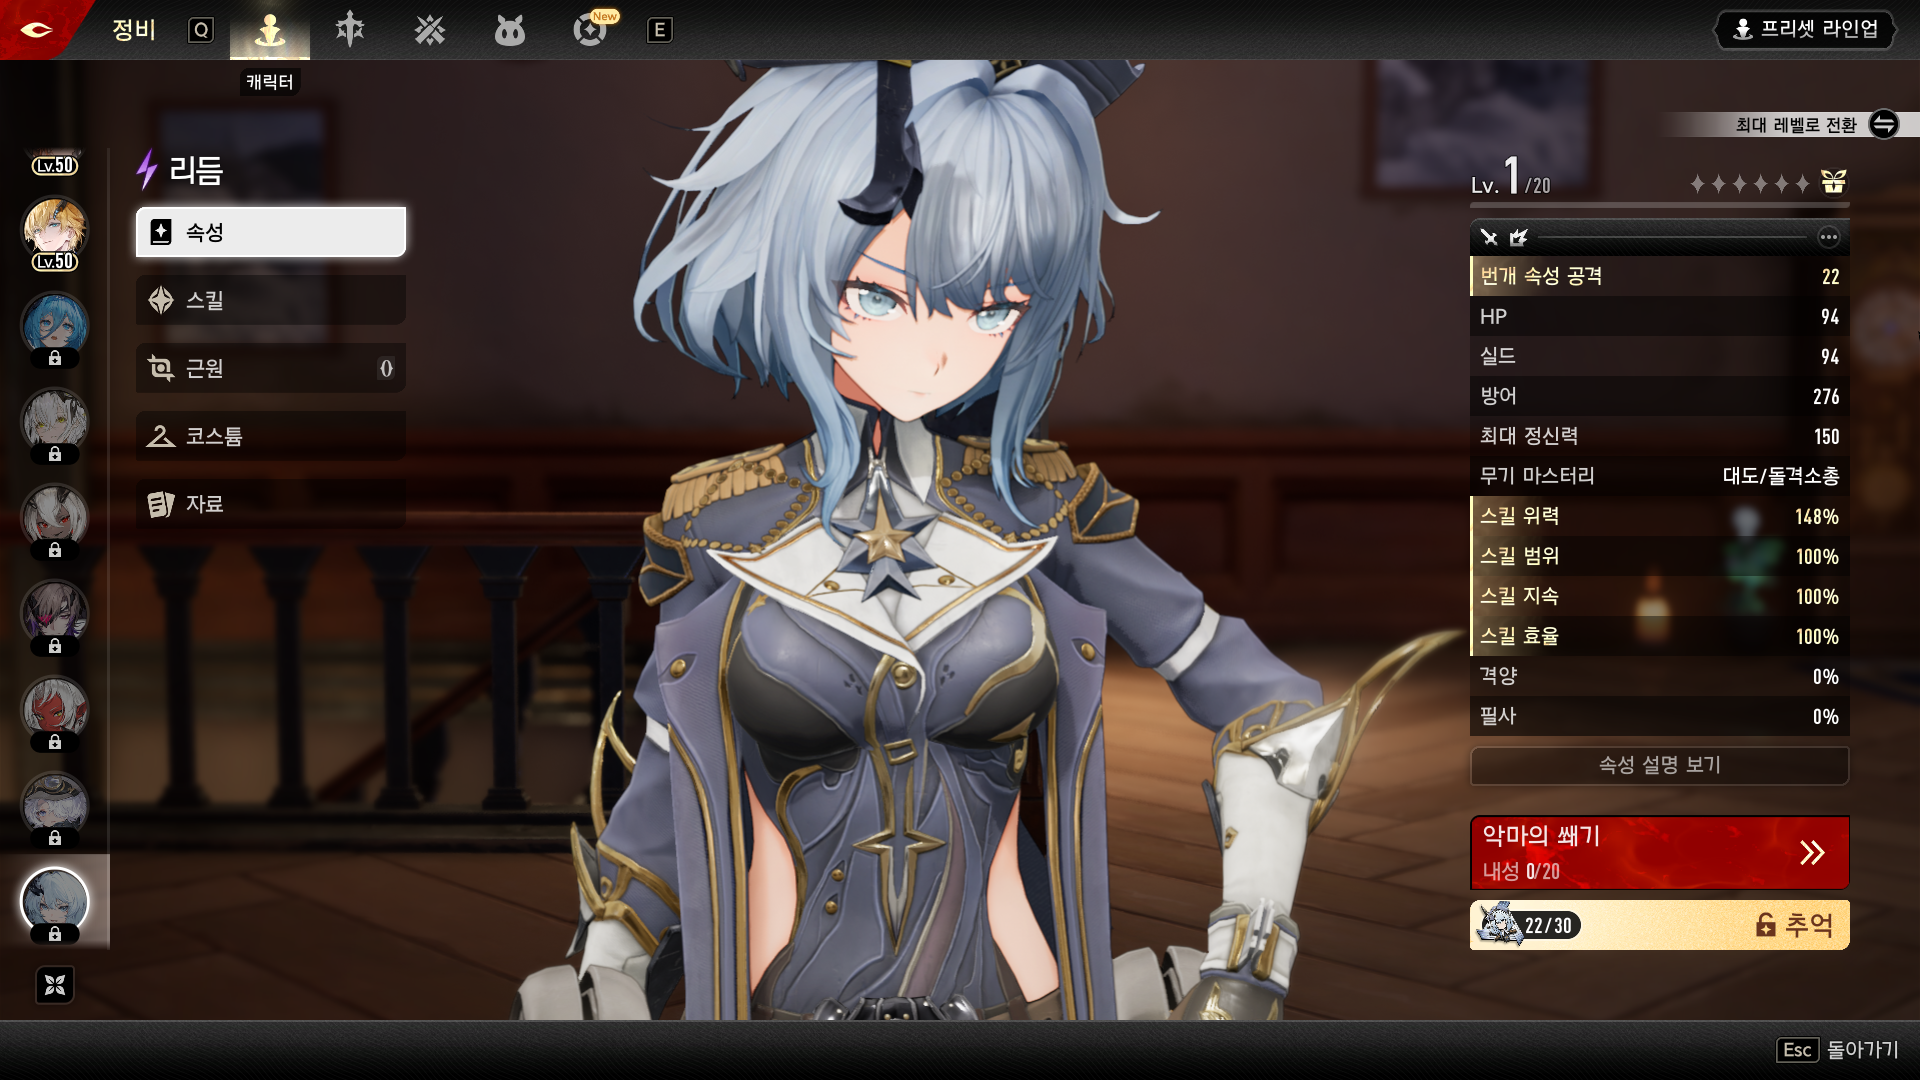Click the red logo icon at top-left
Image resolution: width=1920 pixels, height=1080 pixels.
37,29
